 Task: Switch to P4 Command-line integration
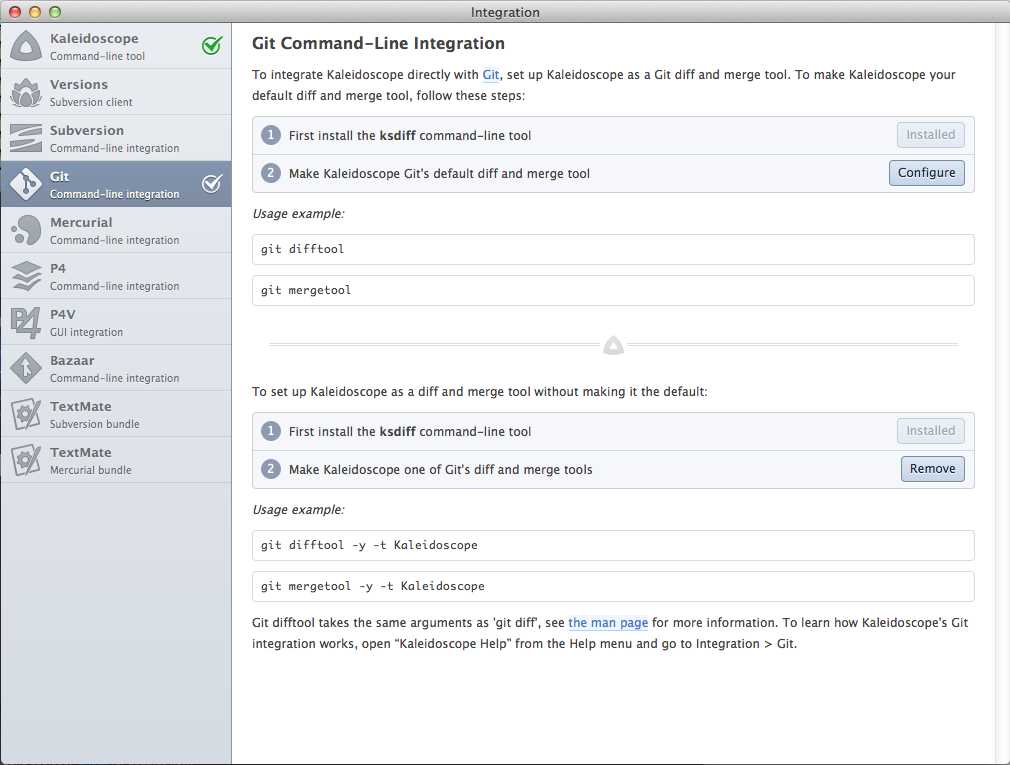pos(116,276)
